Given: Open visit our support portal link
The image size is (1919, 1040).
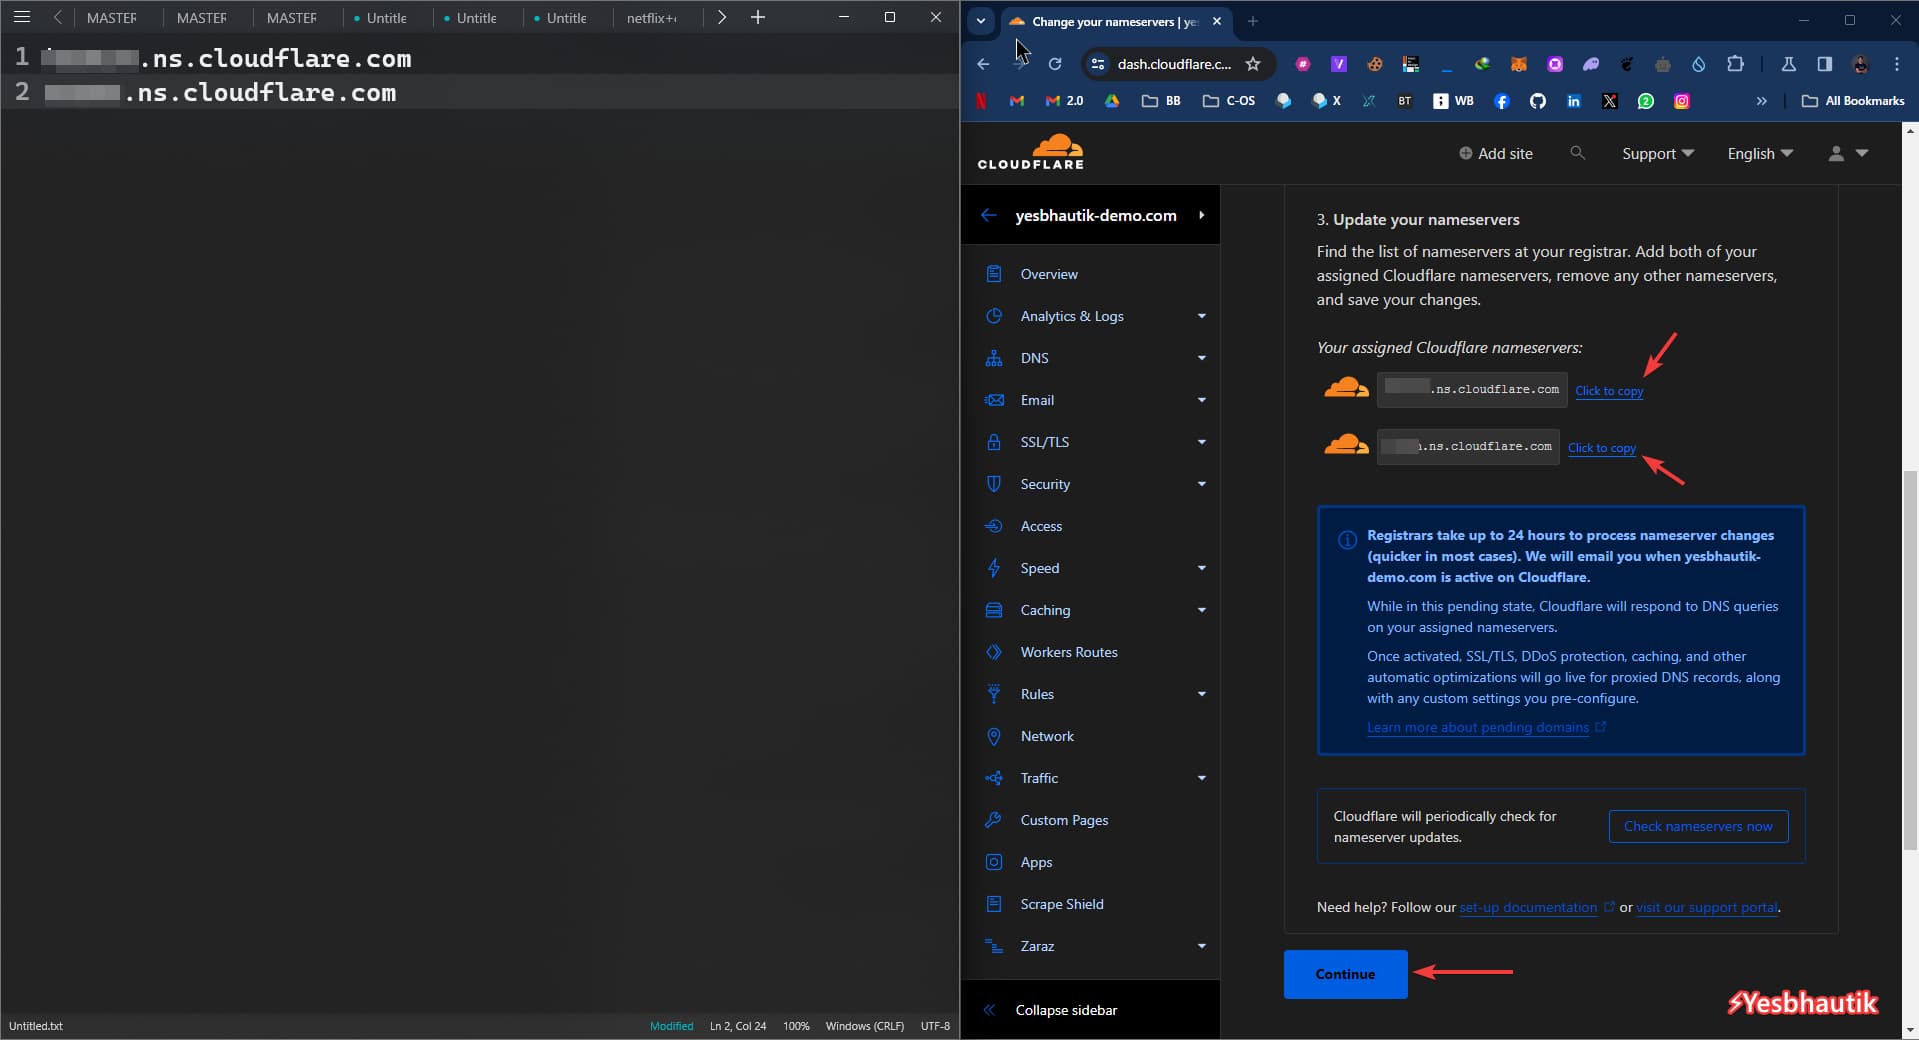Looking at the screenshot, I should point(1707,907).
